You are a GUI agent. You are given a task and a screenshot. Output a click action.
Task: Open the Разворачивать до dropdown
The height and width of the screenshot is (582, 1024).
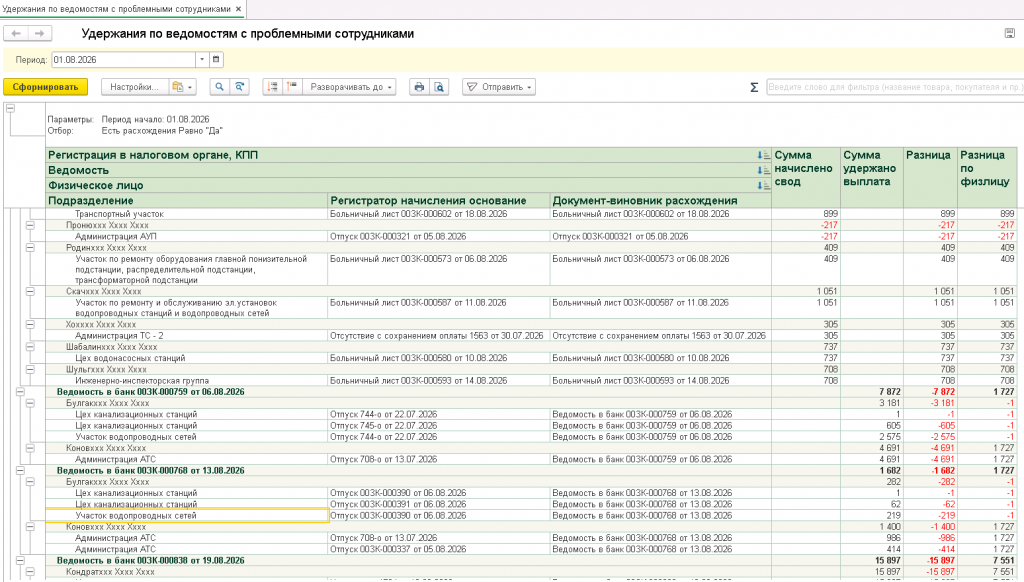(350, 87)
